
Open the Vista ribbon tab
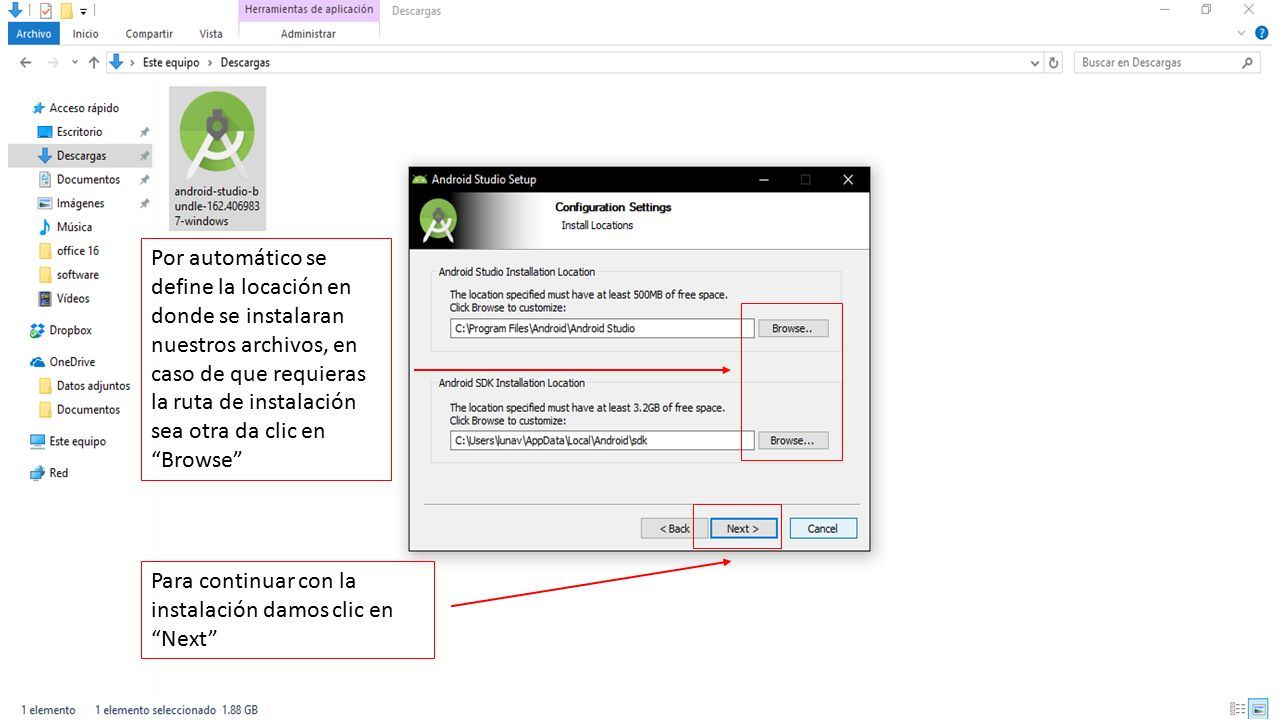tap(211, 34)
